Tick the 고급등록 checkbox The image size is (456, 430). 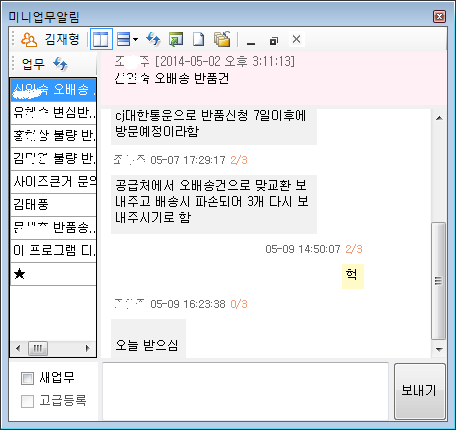[x=27, y=401]
